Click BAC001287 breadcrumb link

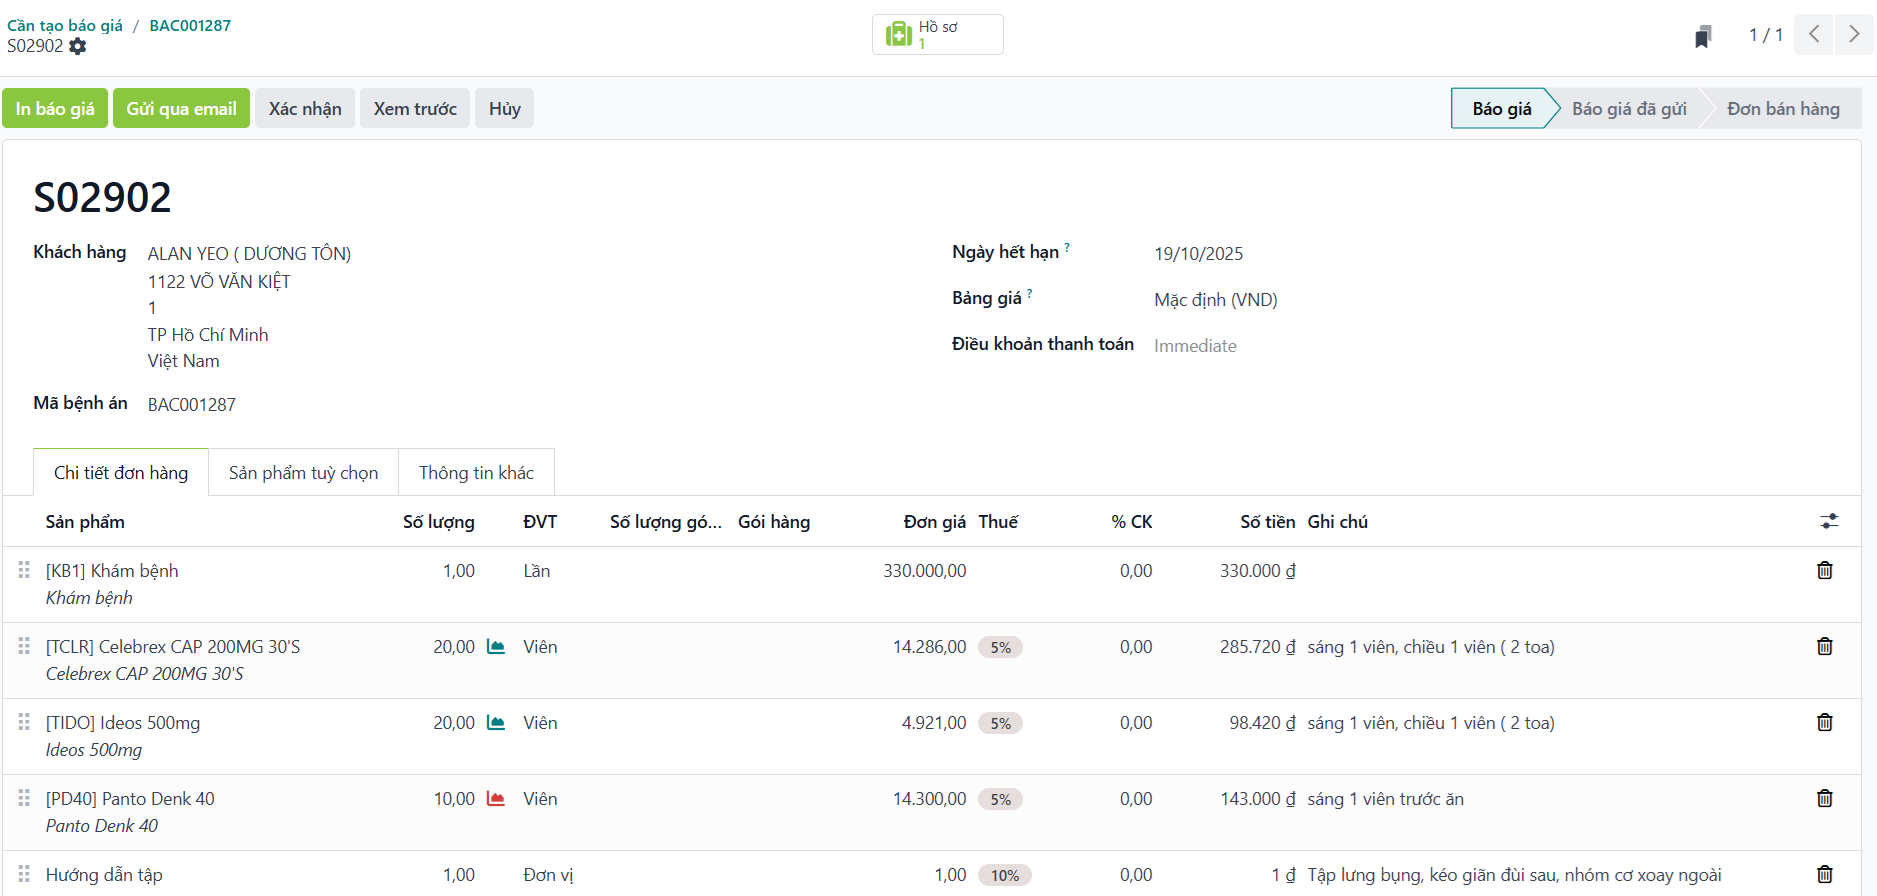point(190,26)
